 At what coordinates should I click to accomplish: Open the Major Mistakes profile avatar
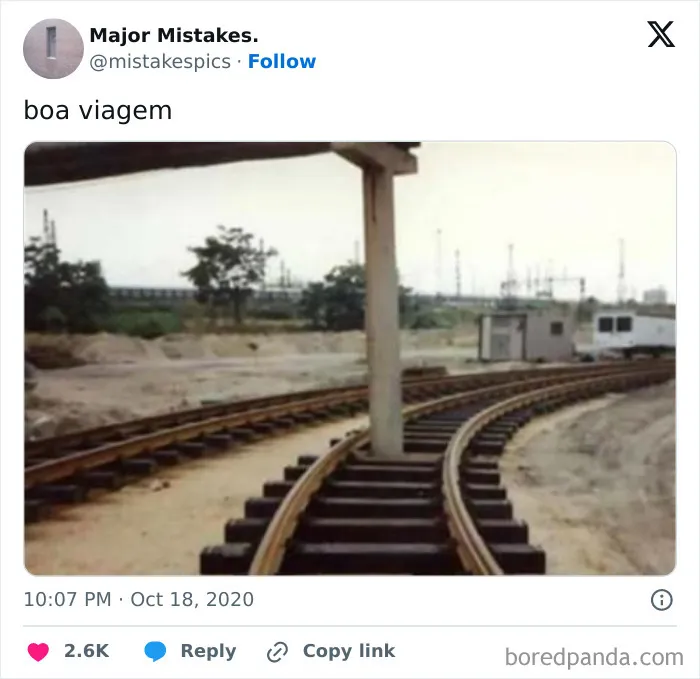pos(53,49)
